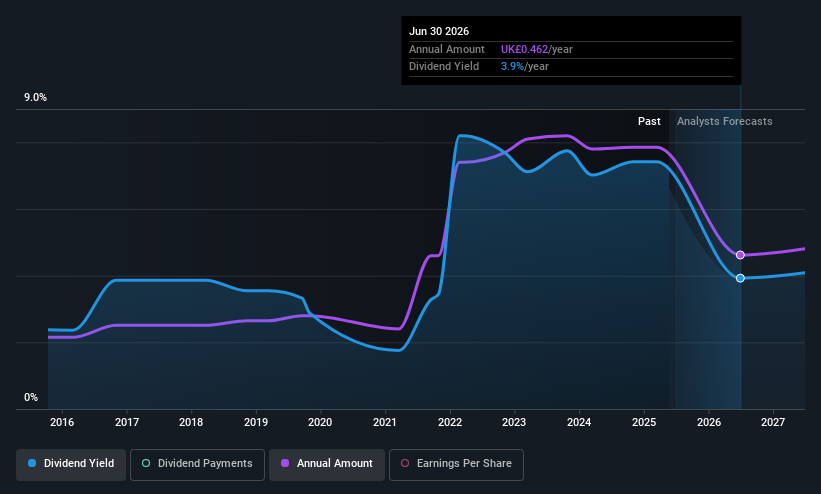Click the 2020 x-axis label
The width and height of the screenshot is (821, 494).
[320, 422]
